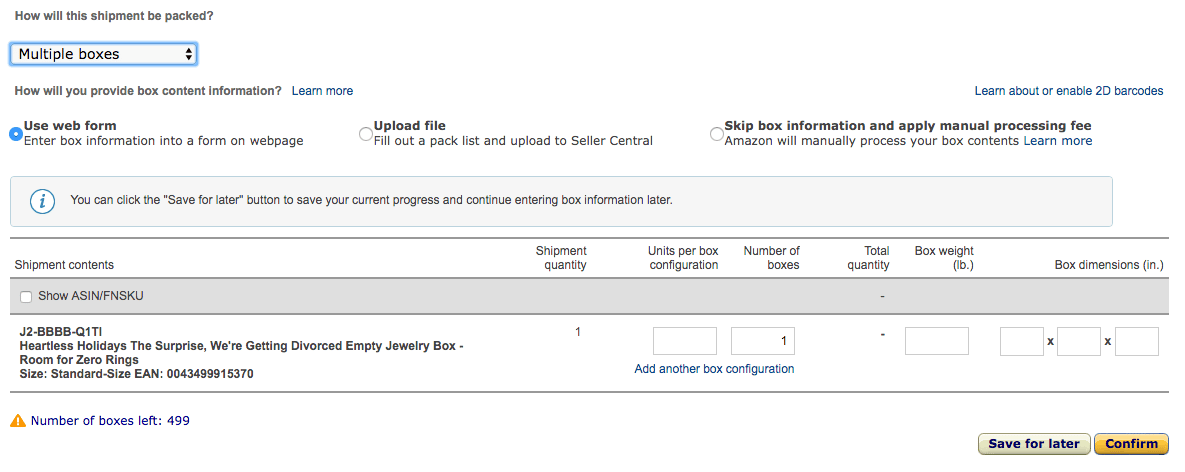
Task: Enable the Show ASIN/FNSKU checkbox
Action: [x=26, y=297]
